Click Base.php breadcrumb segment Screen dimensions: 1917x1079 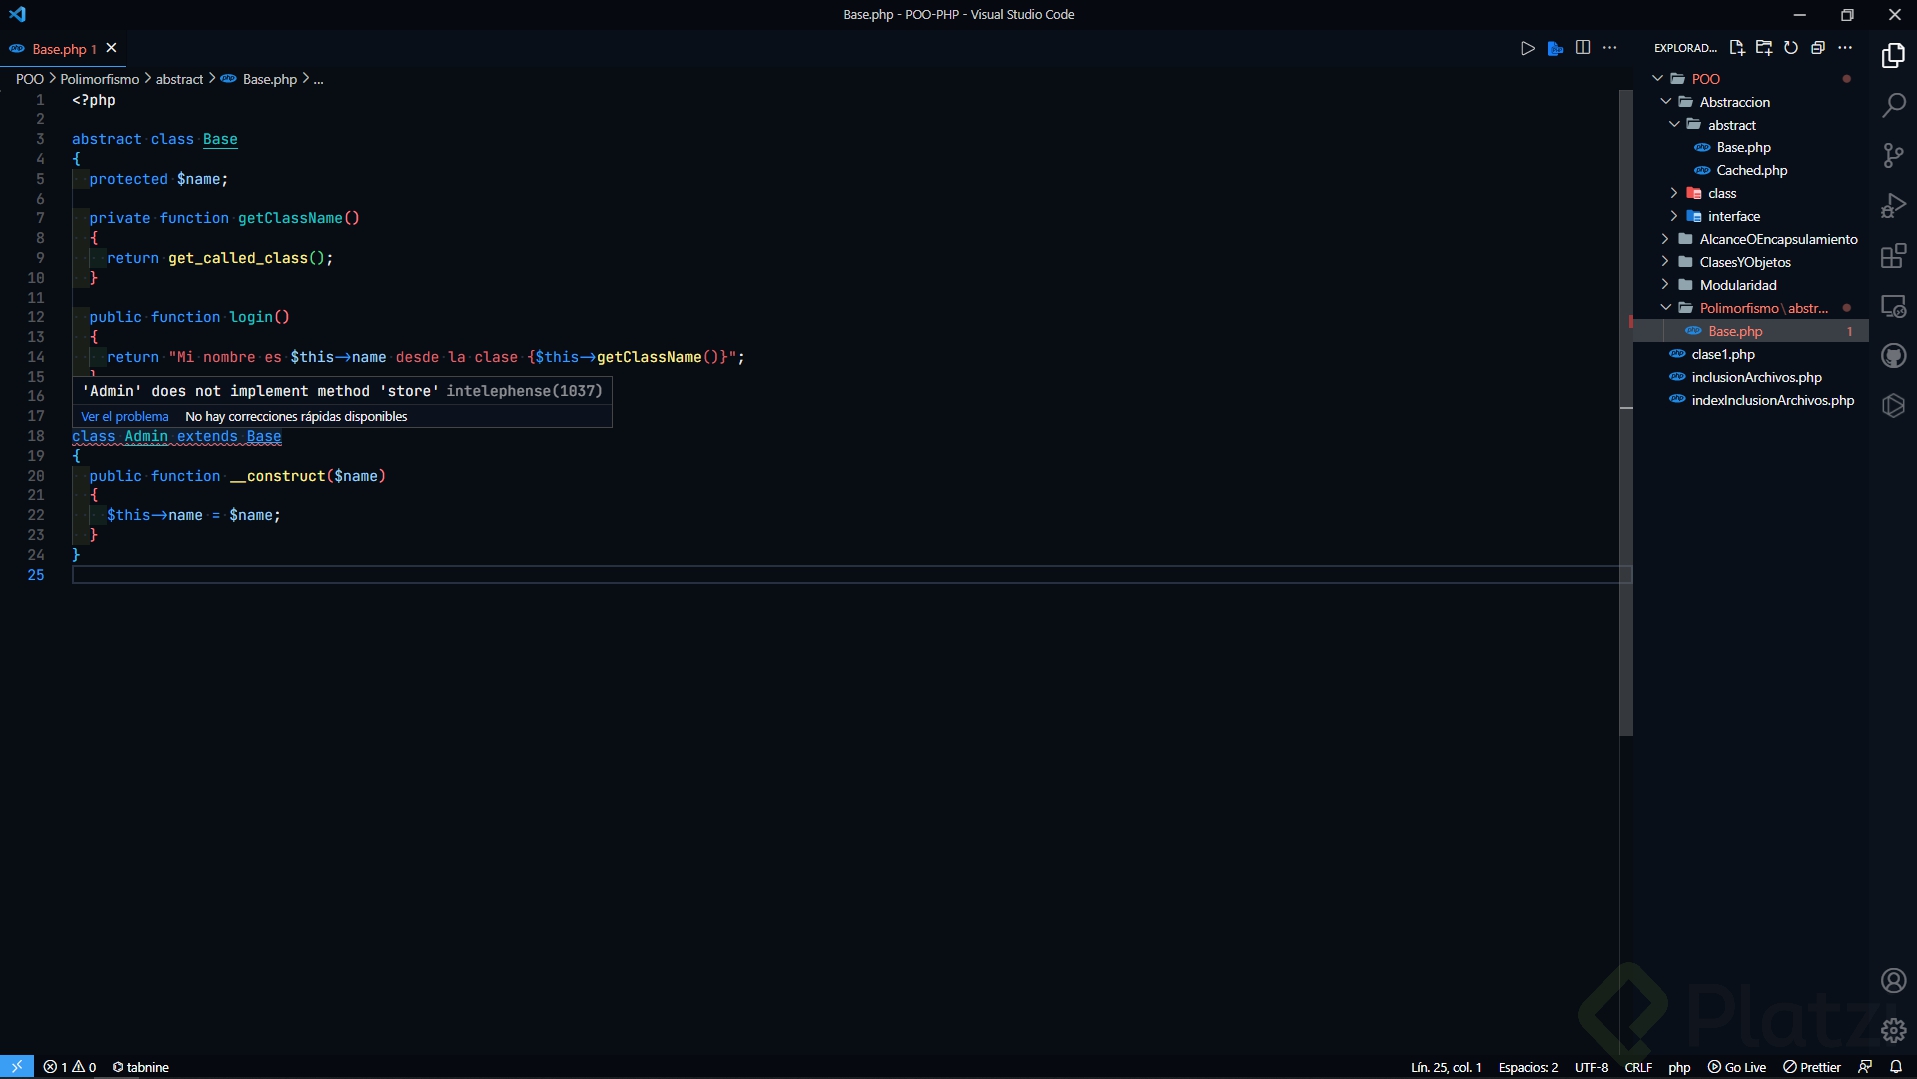tap(269, 79)
